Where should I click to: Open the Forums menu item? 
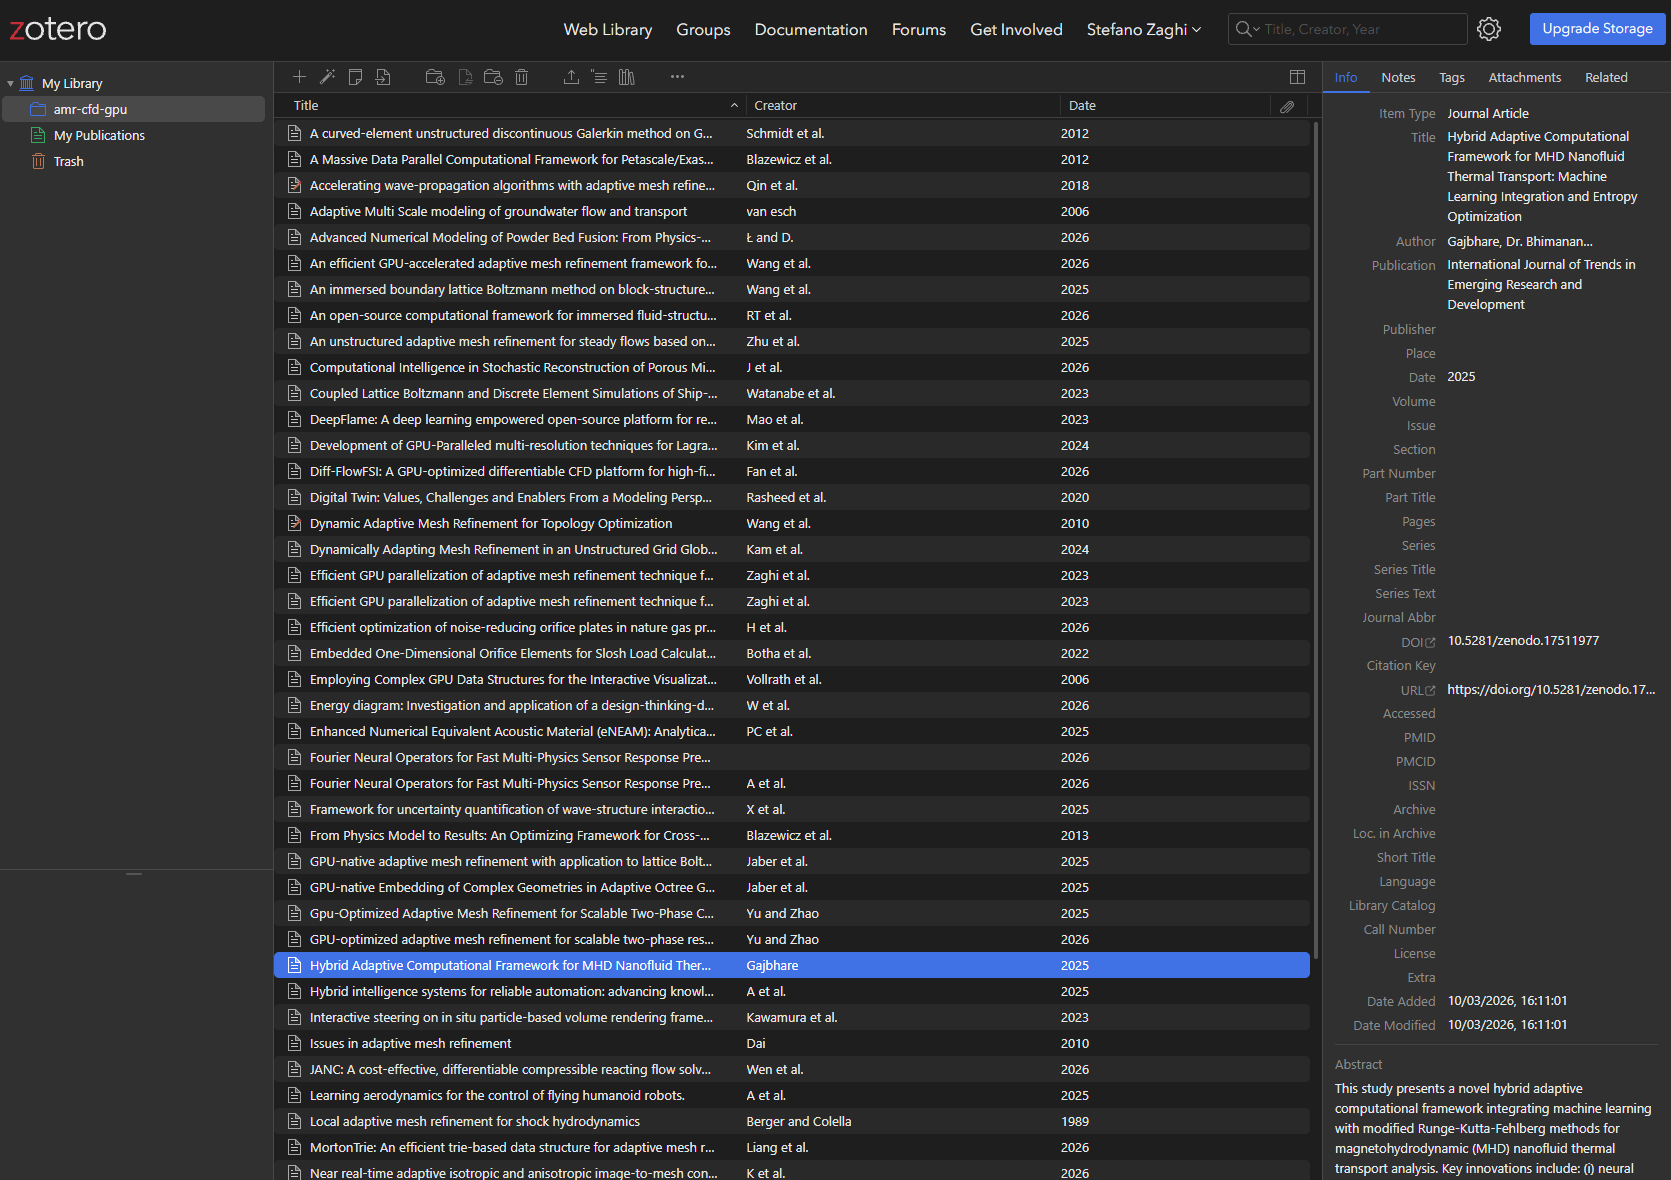[918, 30]
